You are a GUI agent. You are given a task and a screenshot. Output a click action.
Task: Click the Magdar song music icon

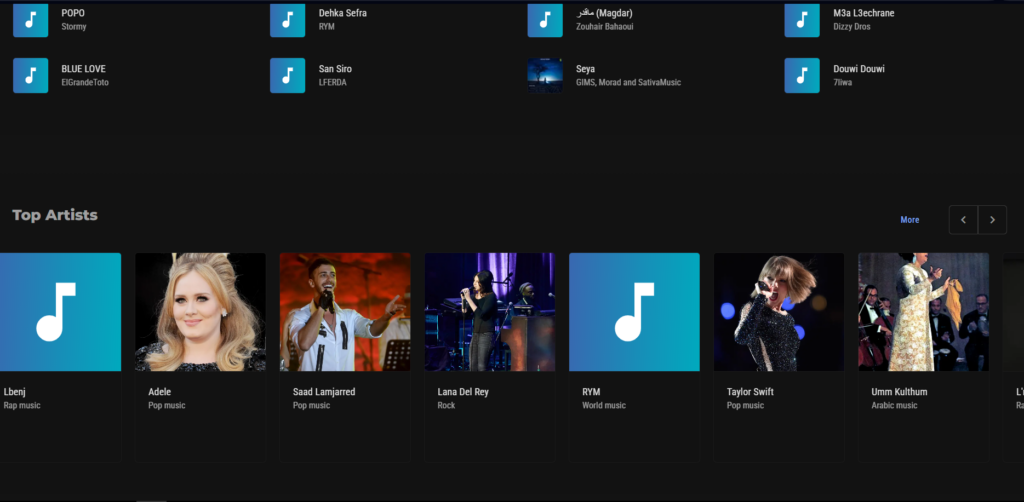point(544,20)
